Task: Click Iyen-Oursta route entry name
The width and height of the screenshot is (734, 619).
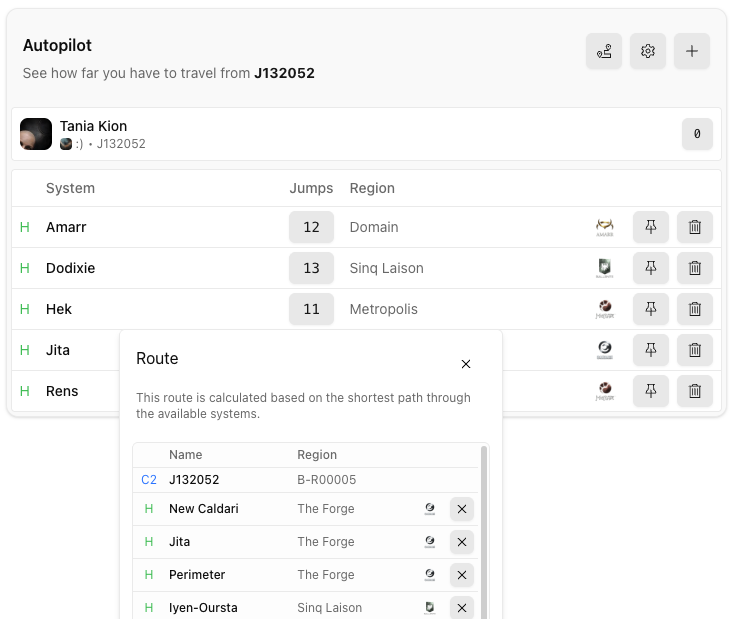Action: click(x=203, y=608)
